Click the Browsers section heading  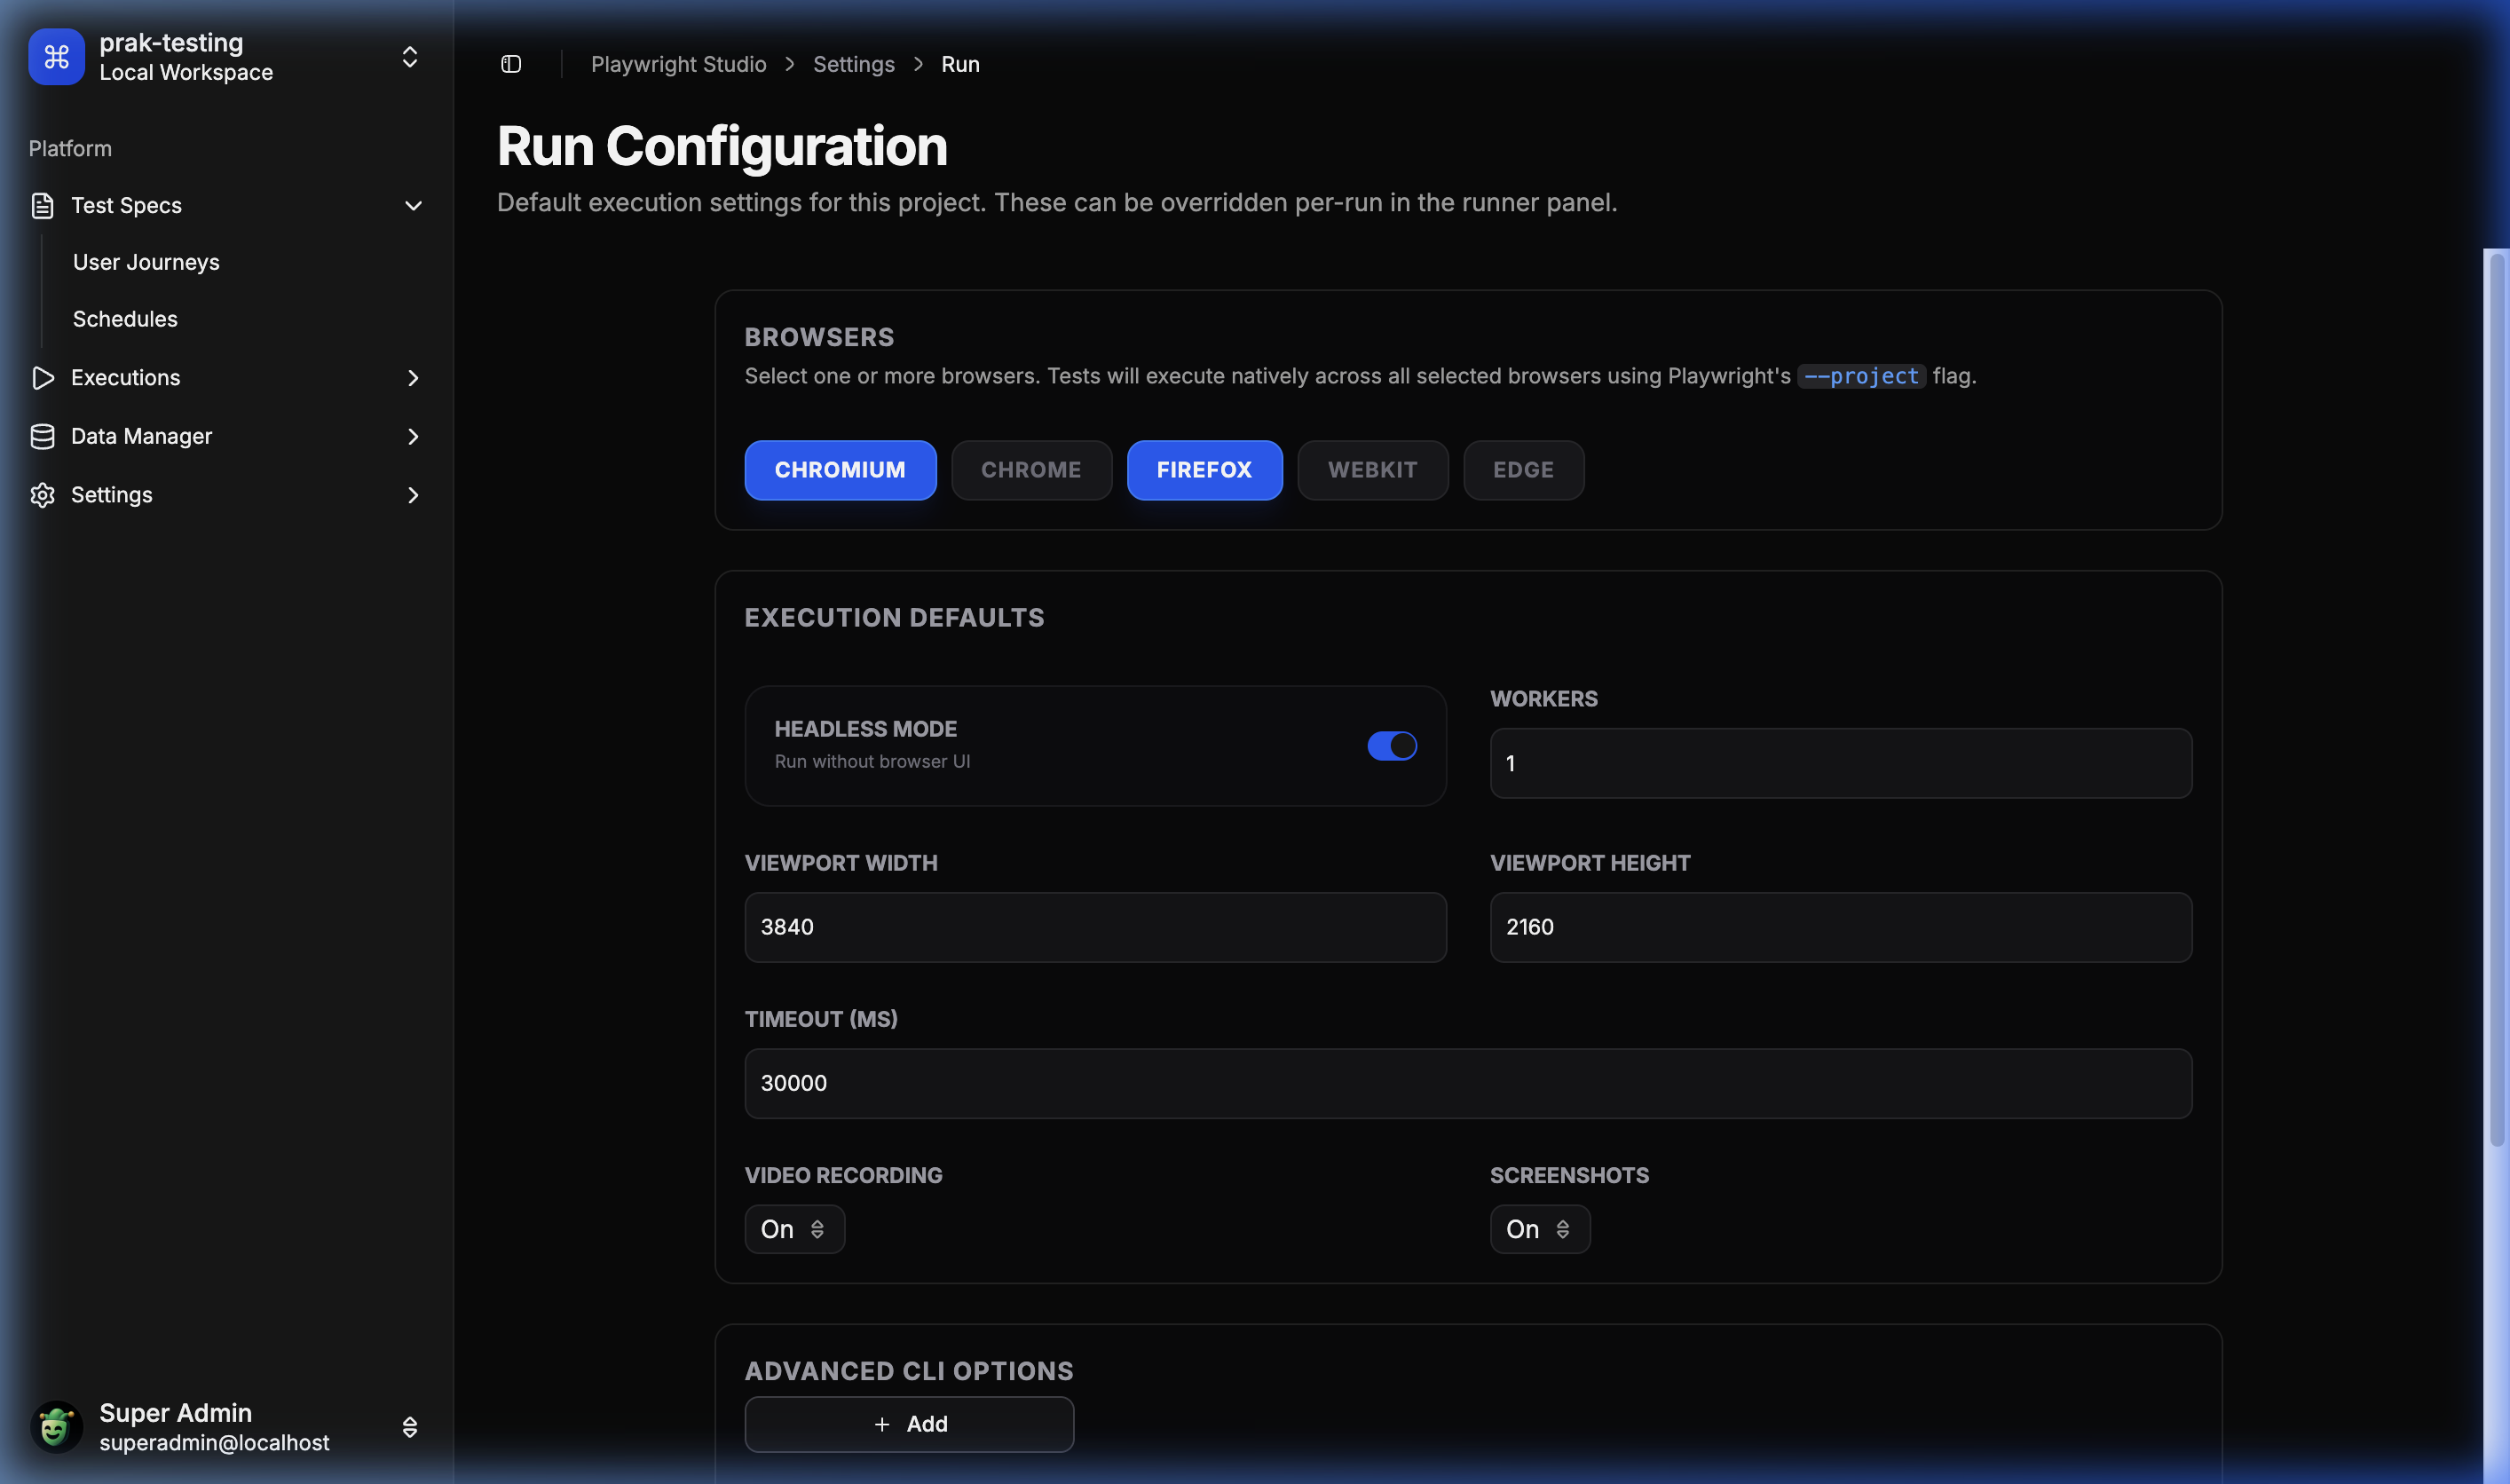click(819, 337)
